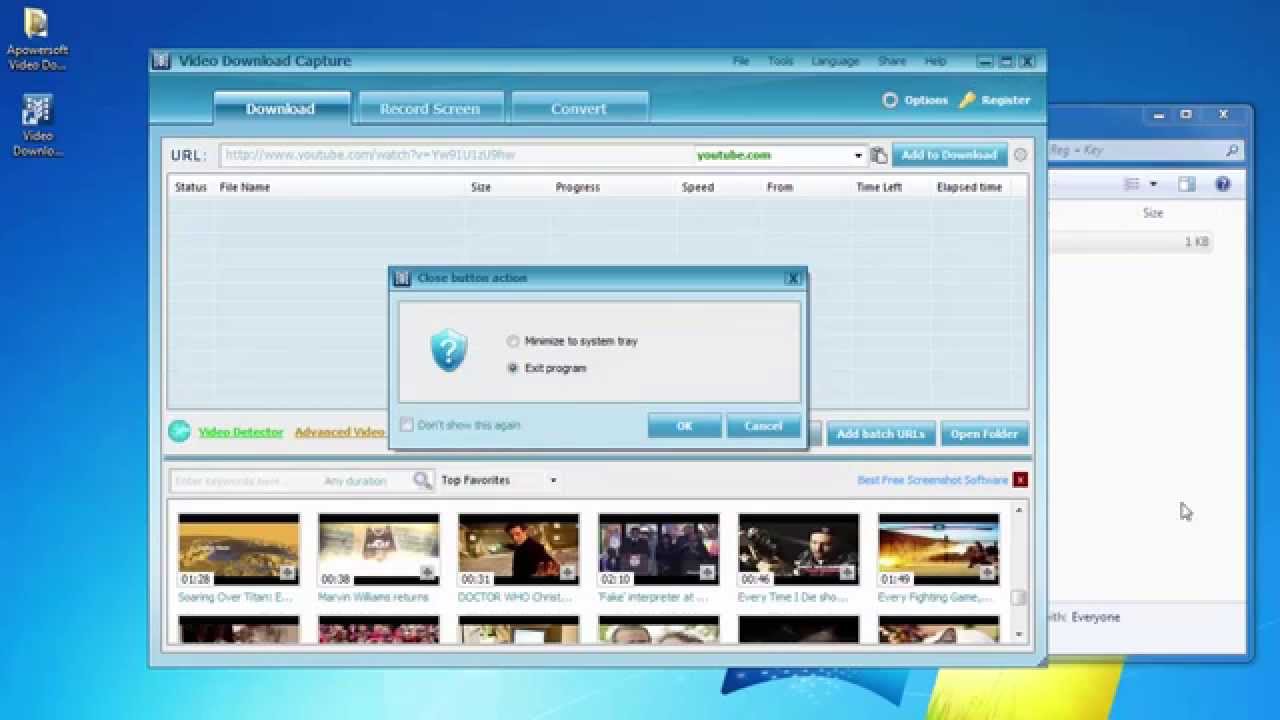Screen dimensions: 1280x720
Task: Click the download icon on Marvin Williams returns thumbnail
Action: click(x=427, y=573)
